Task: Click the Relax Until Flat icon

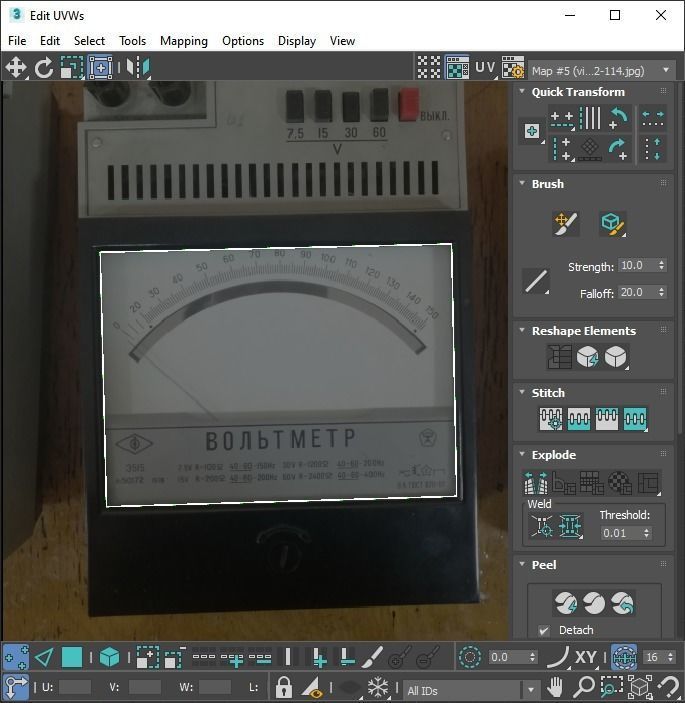Action: [x=588, y=357]
